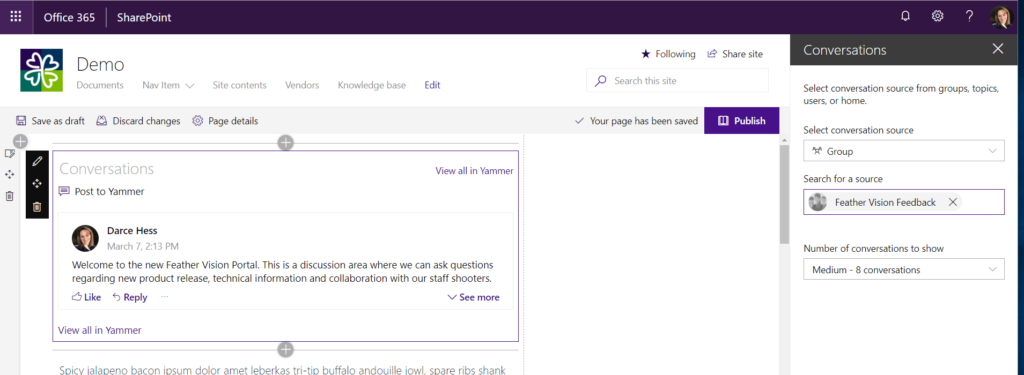Viewport: 1024px width, 375px height.
Task: Open Page details
Action: pos(225,121)
